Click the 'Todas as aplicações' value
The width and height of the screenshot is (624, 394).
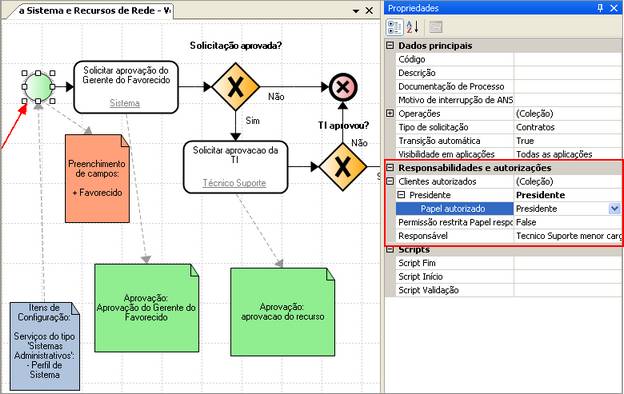[554, 154]
